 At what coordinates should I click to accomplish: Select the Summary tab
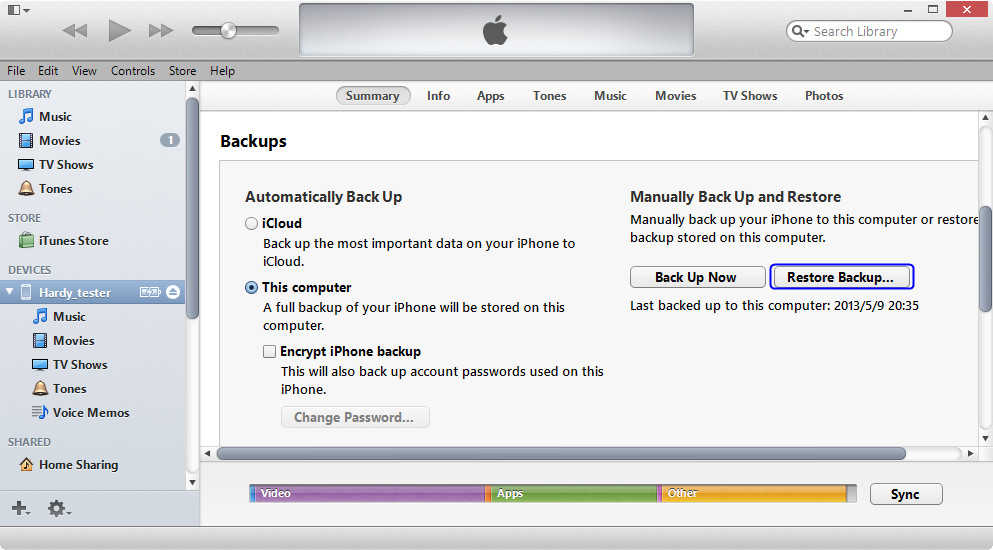click(372, 96)
